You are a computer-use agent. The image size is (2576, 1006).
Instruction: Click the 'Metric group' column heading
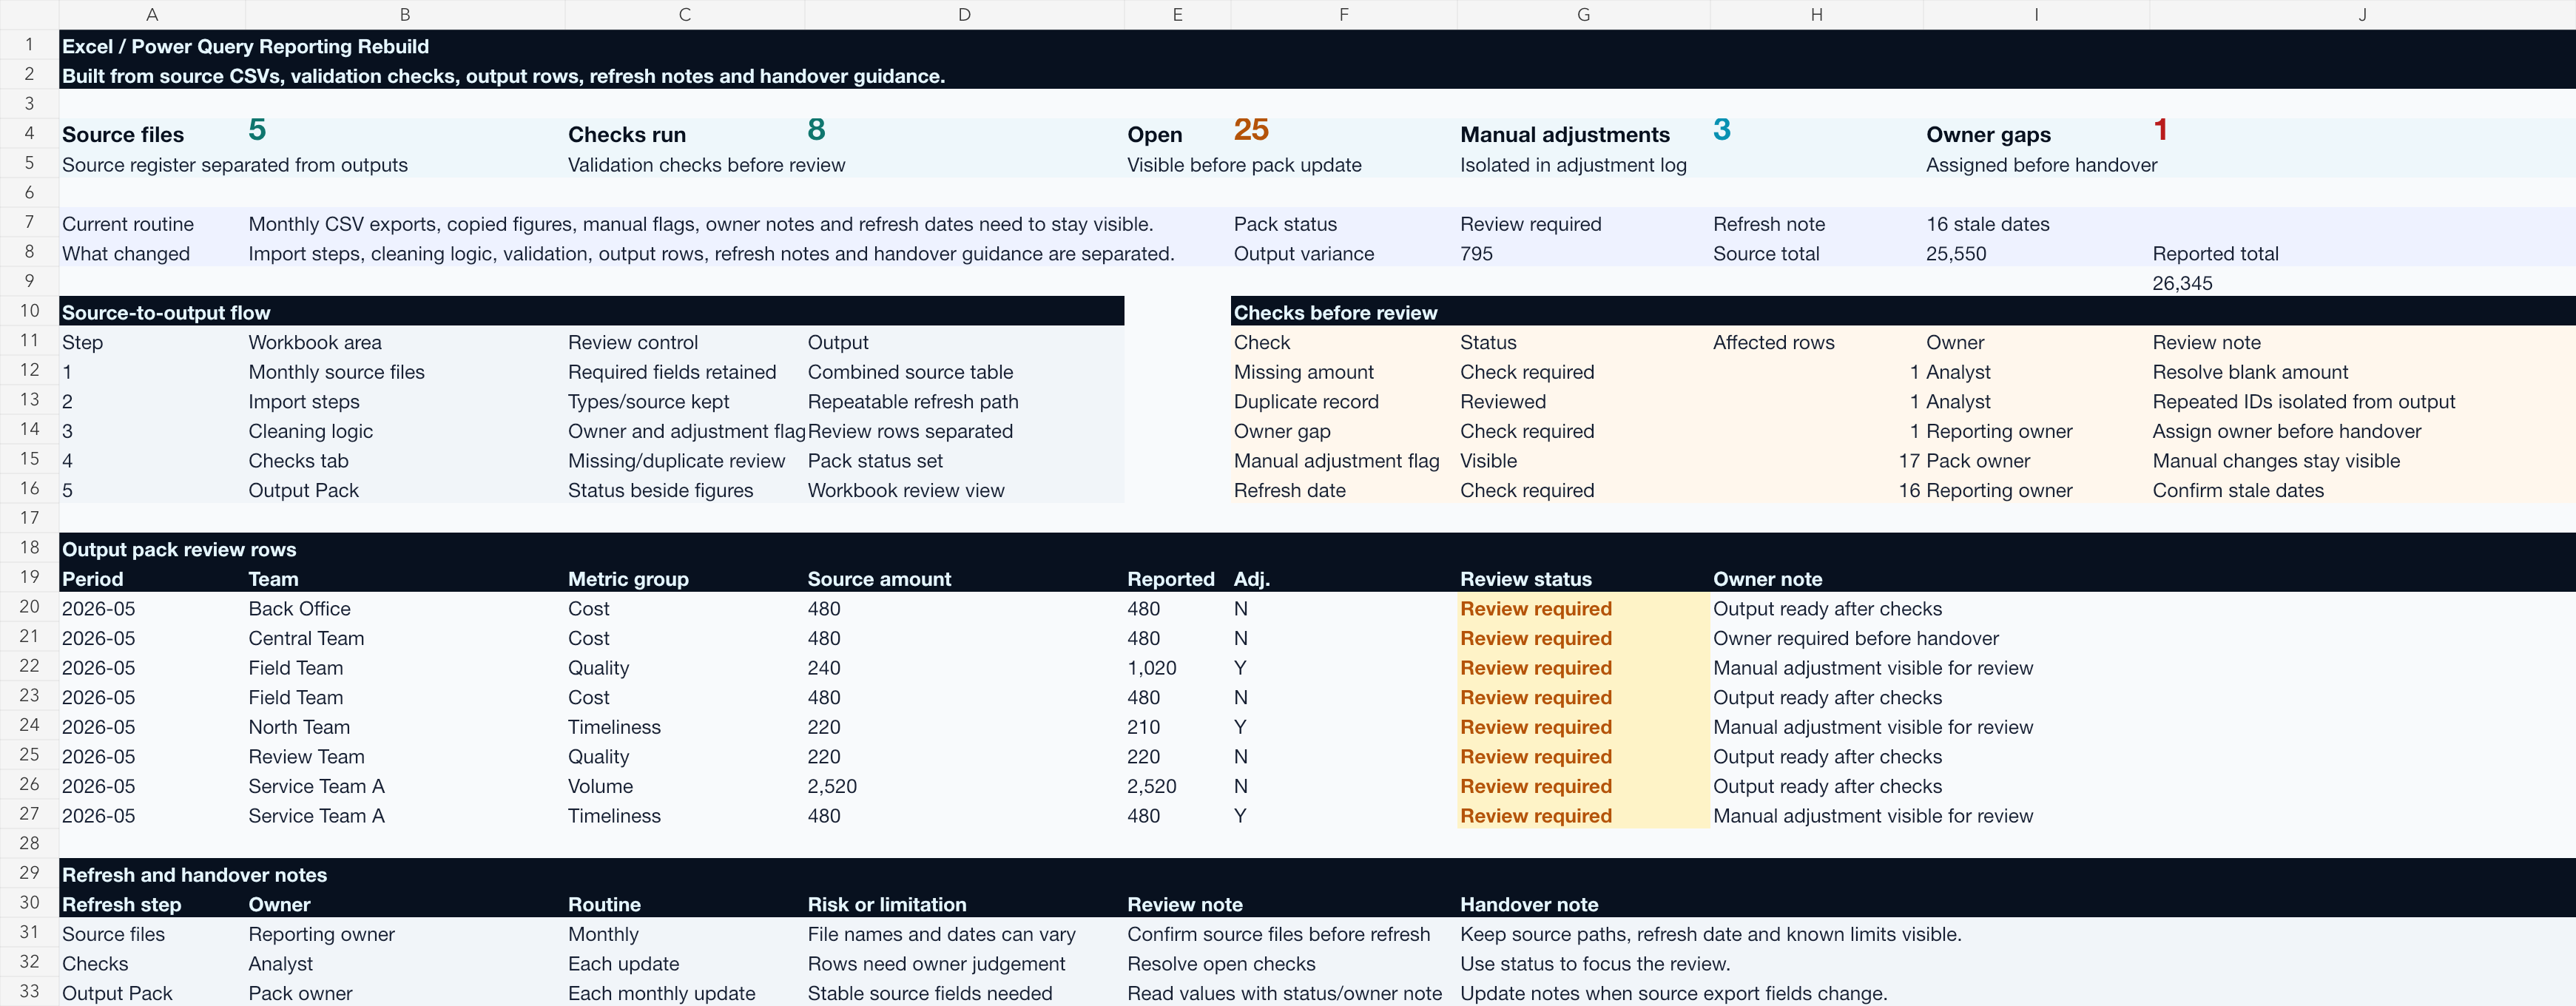(x=628, y=579)
